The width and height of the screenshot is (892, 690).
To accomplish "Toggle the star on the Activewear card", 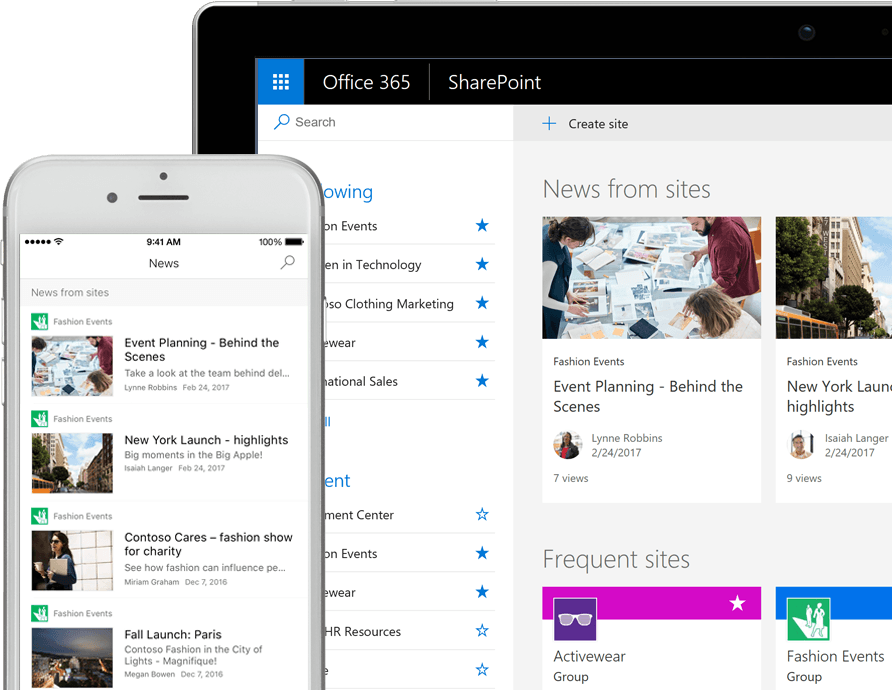I will [x=737, y=603].
